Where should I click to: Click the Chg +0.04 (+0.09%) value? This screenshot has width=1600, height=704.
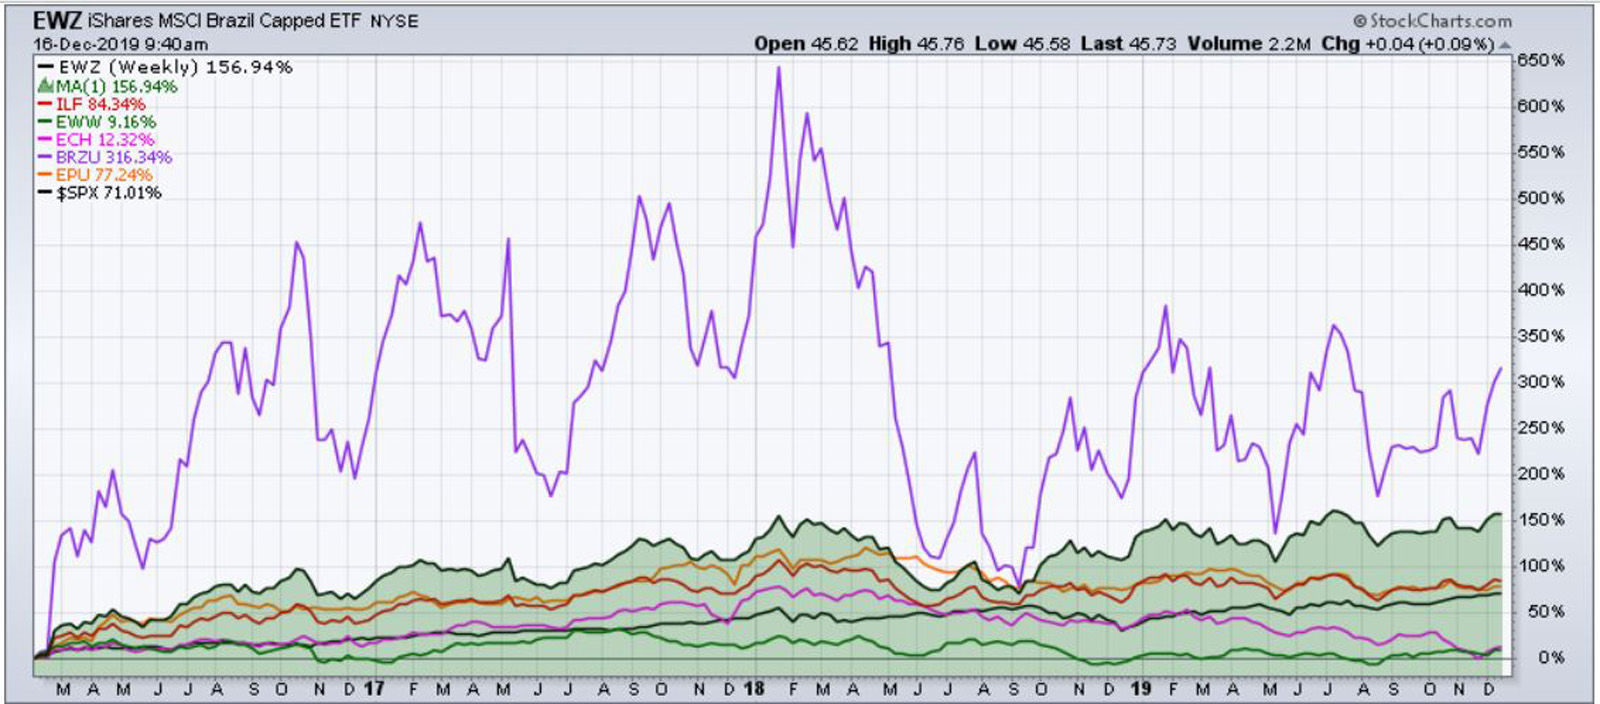point(1408,44)
